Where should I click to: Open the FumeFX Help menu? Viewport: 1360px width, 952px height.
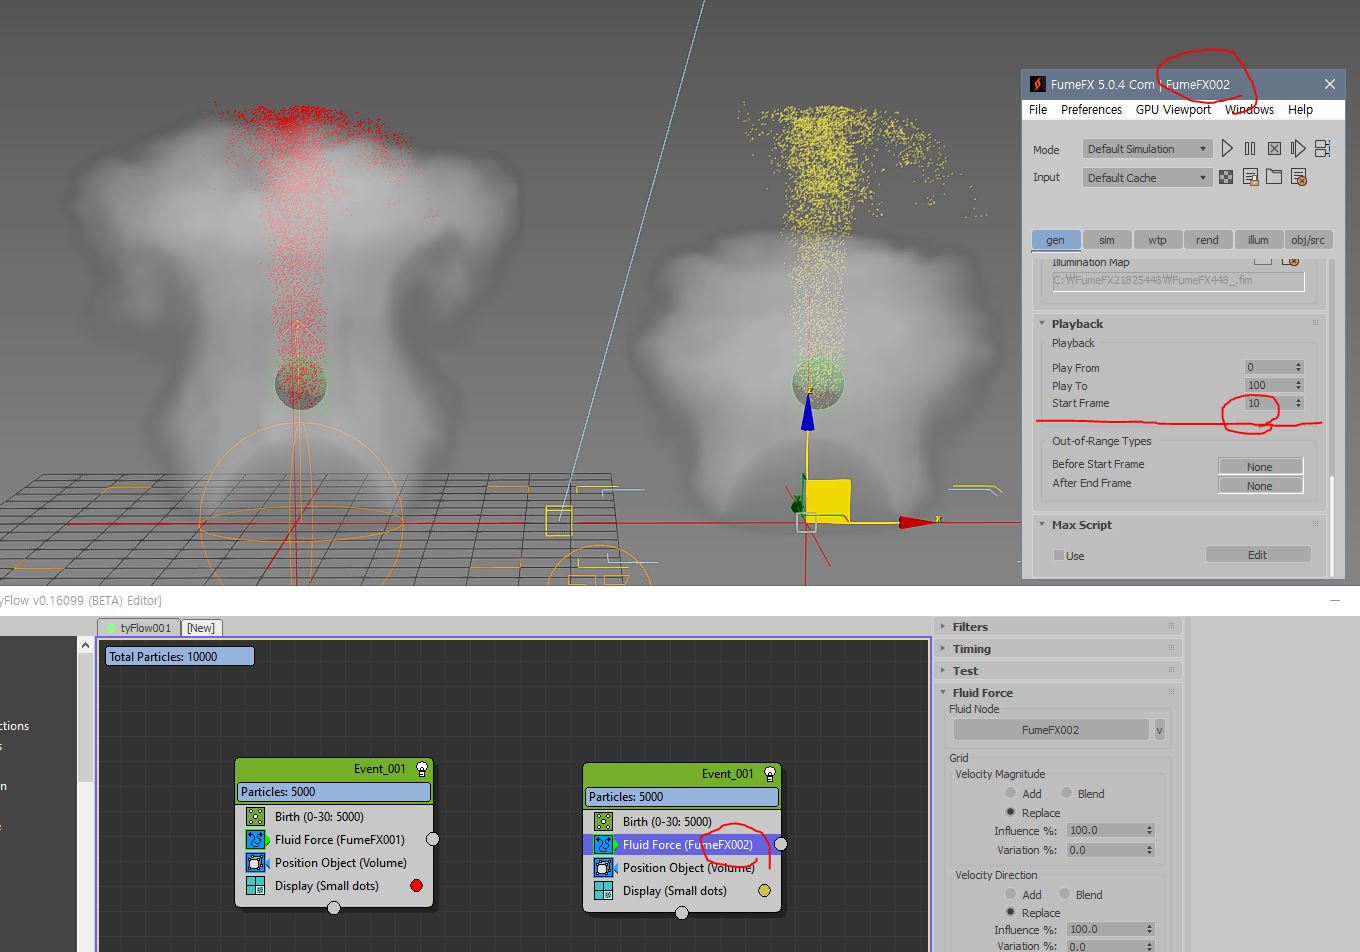tap(1300, 110)
